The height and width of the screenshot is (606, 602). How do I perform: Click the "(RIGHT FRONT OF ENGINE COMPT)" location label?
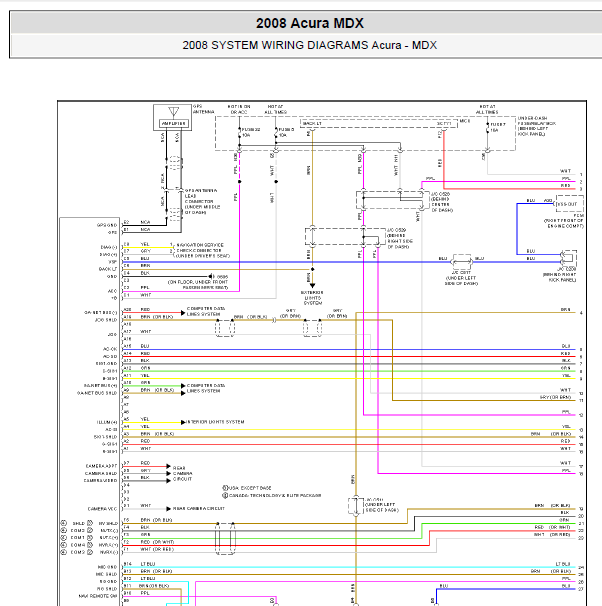pyautogui.click(x=564, y=223)
